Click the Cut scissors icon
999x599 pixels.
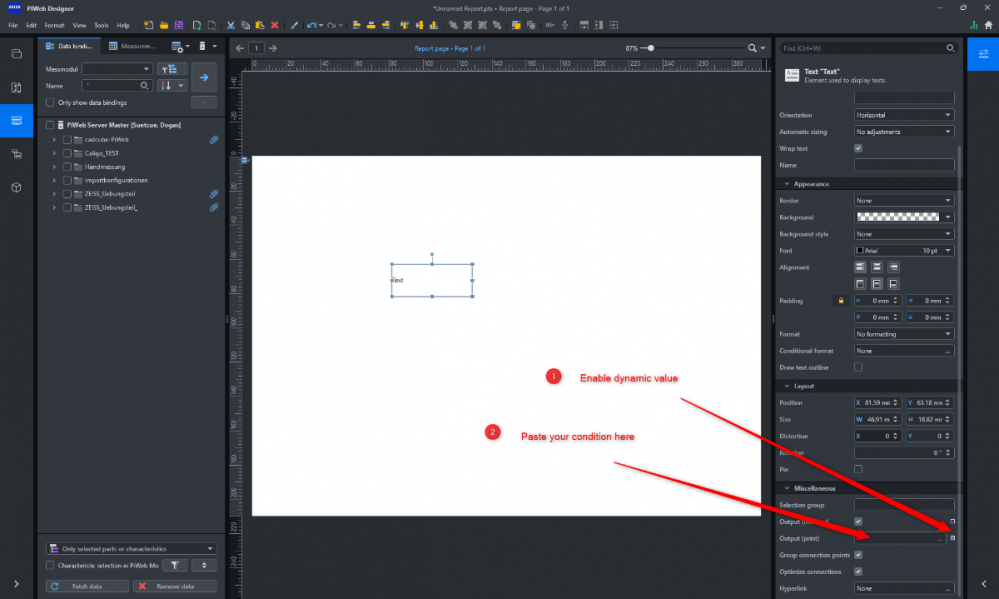point(230,24)
